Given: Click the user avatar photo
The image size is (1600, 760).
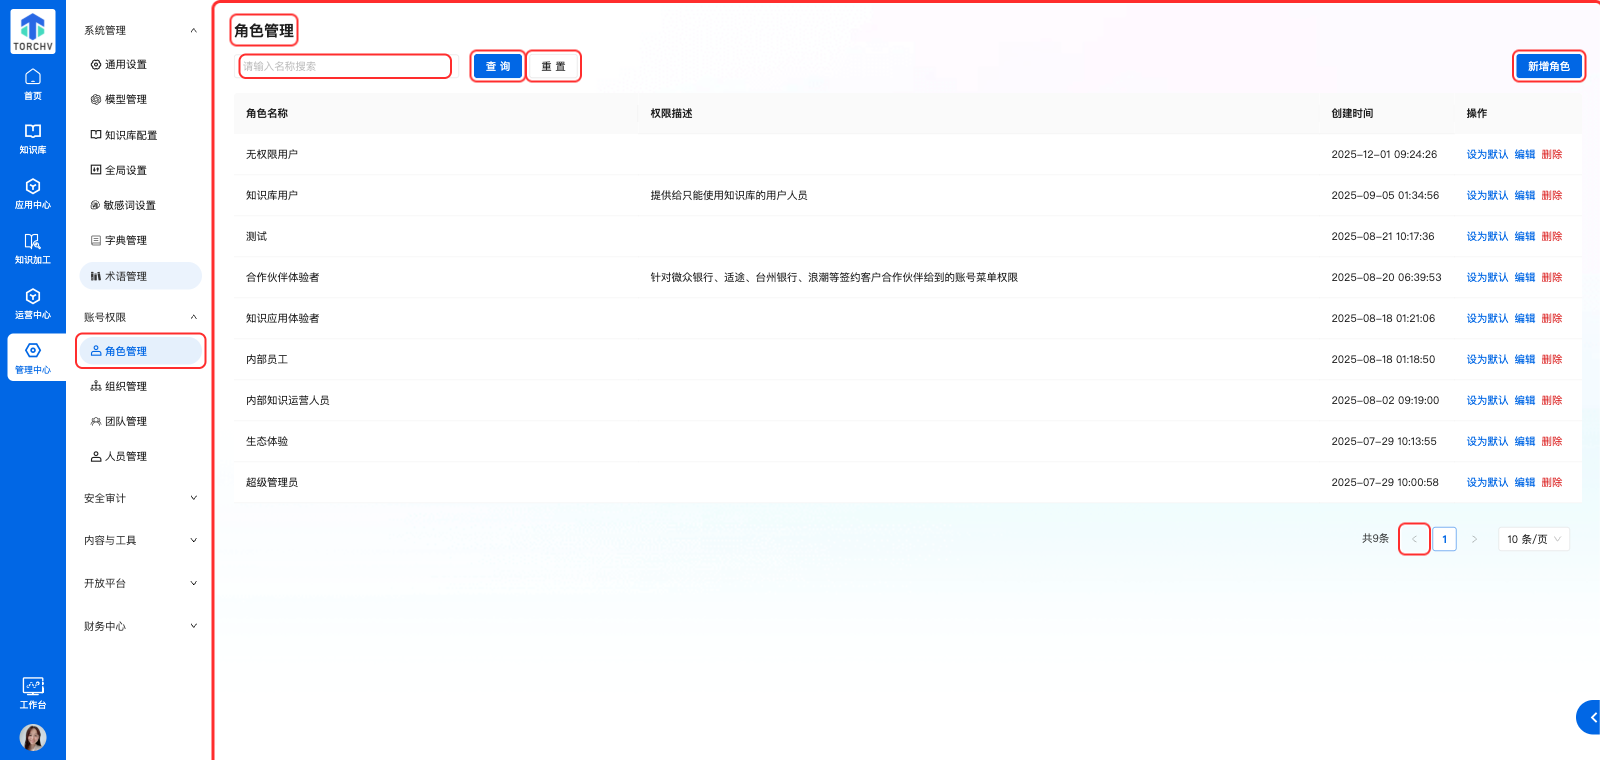Looking at the screenshot, I should 33,738.
